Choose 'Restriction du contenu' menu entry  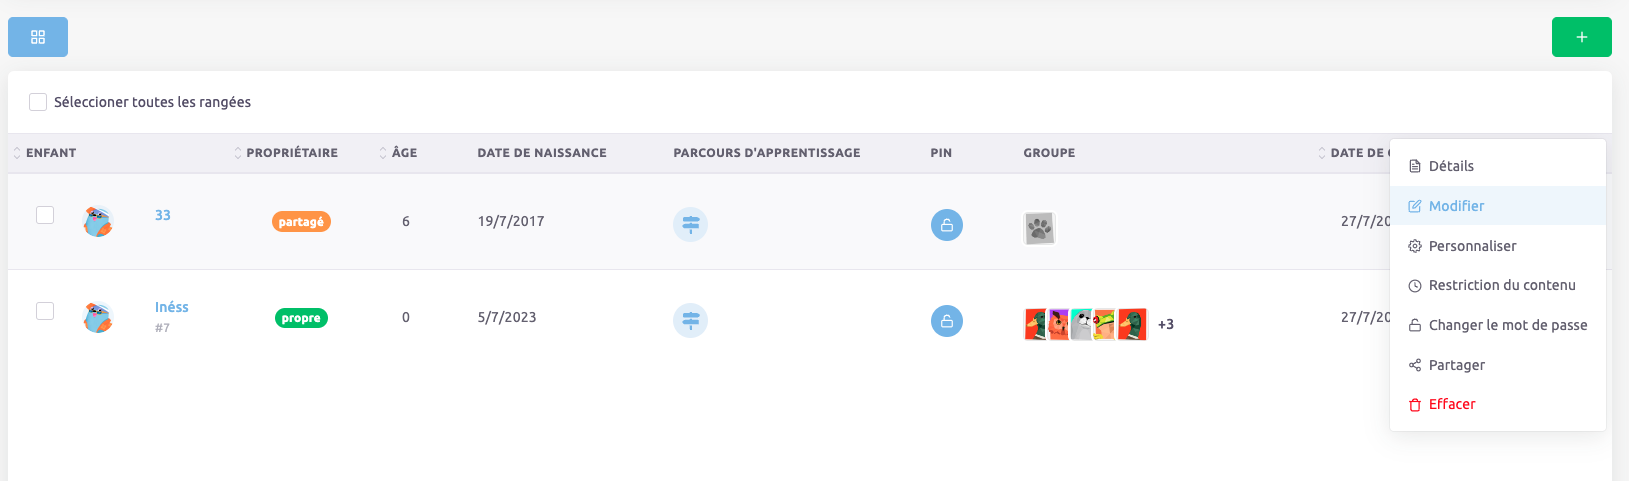coord(1501,285)
